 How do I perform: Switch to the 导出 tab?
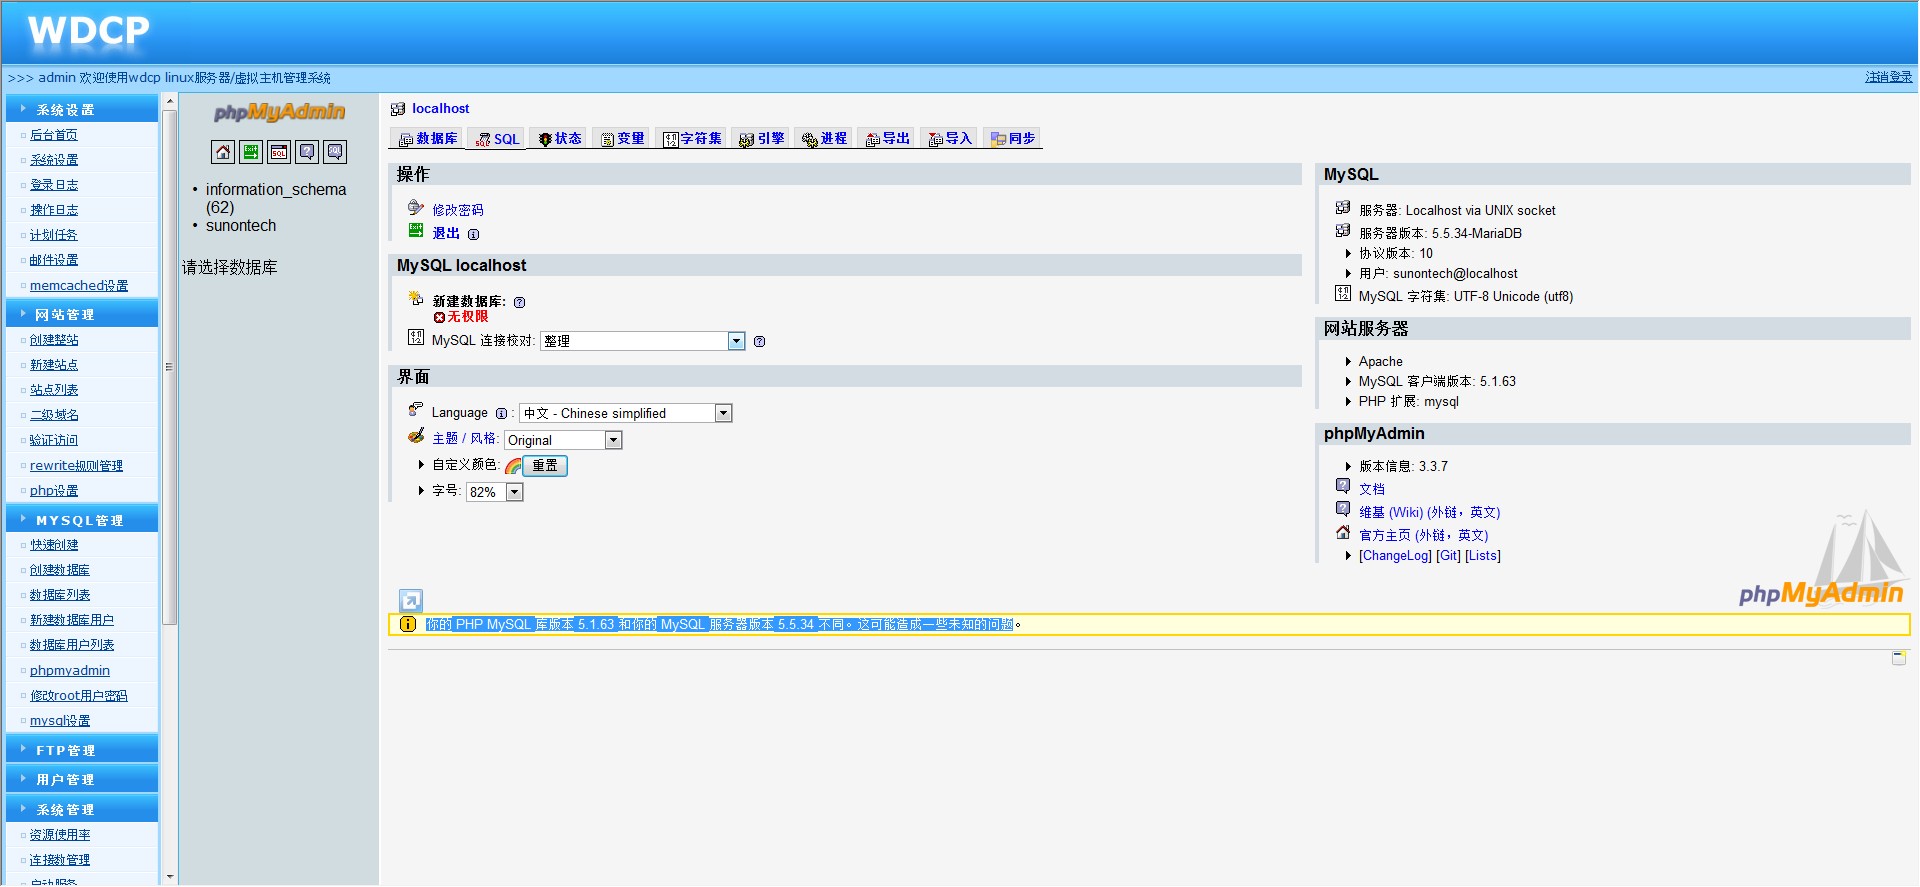click(887, 139)
